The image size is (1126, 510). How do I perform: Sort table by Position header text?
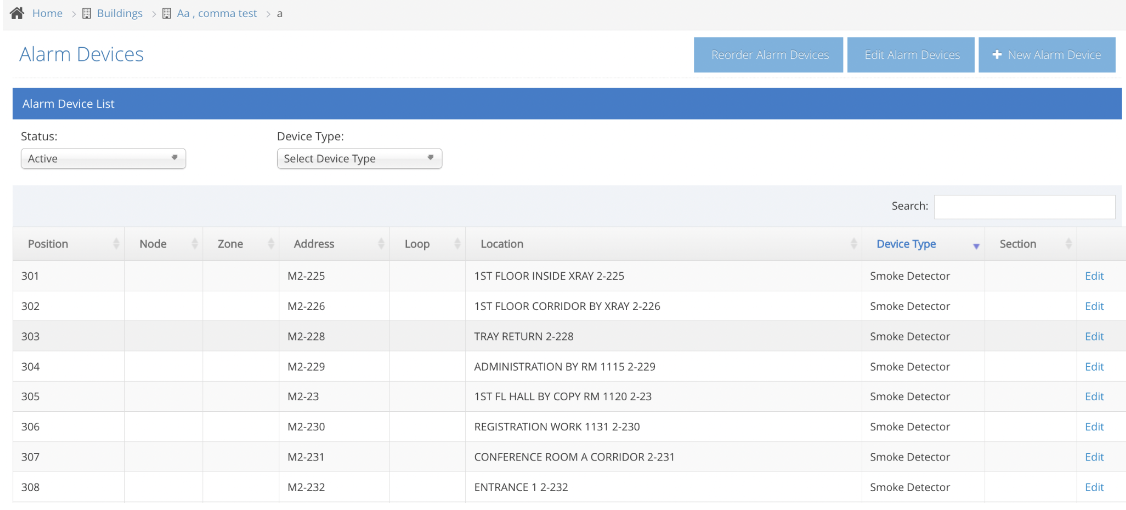click(x=48, y=244)
